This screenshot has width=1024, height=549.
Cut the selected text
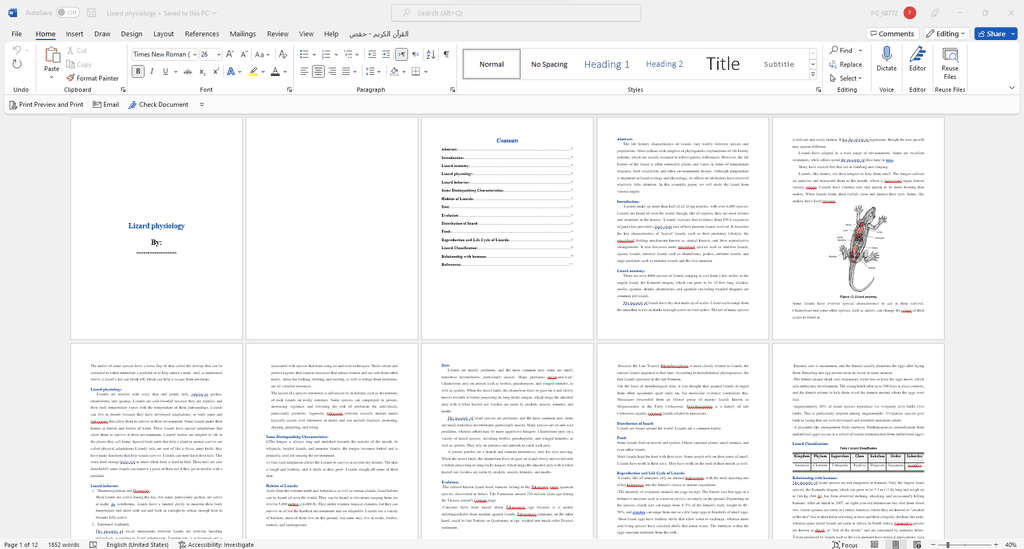click(x=77, y=50)
